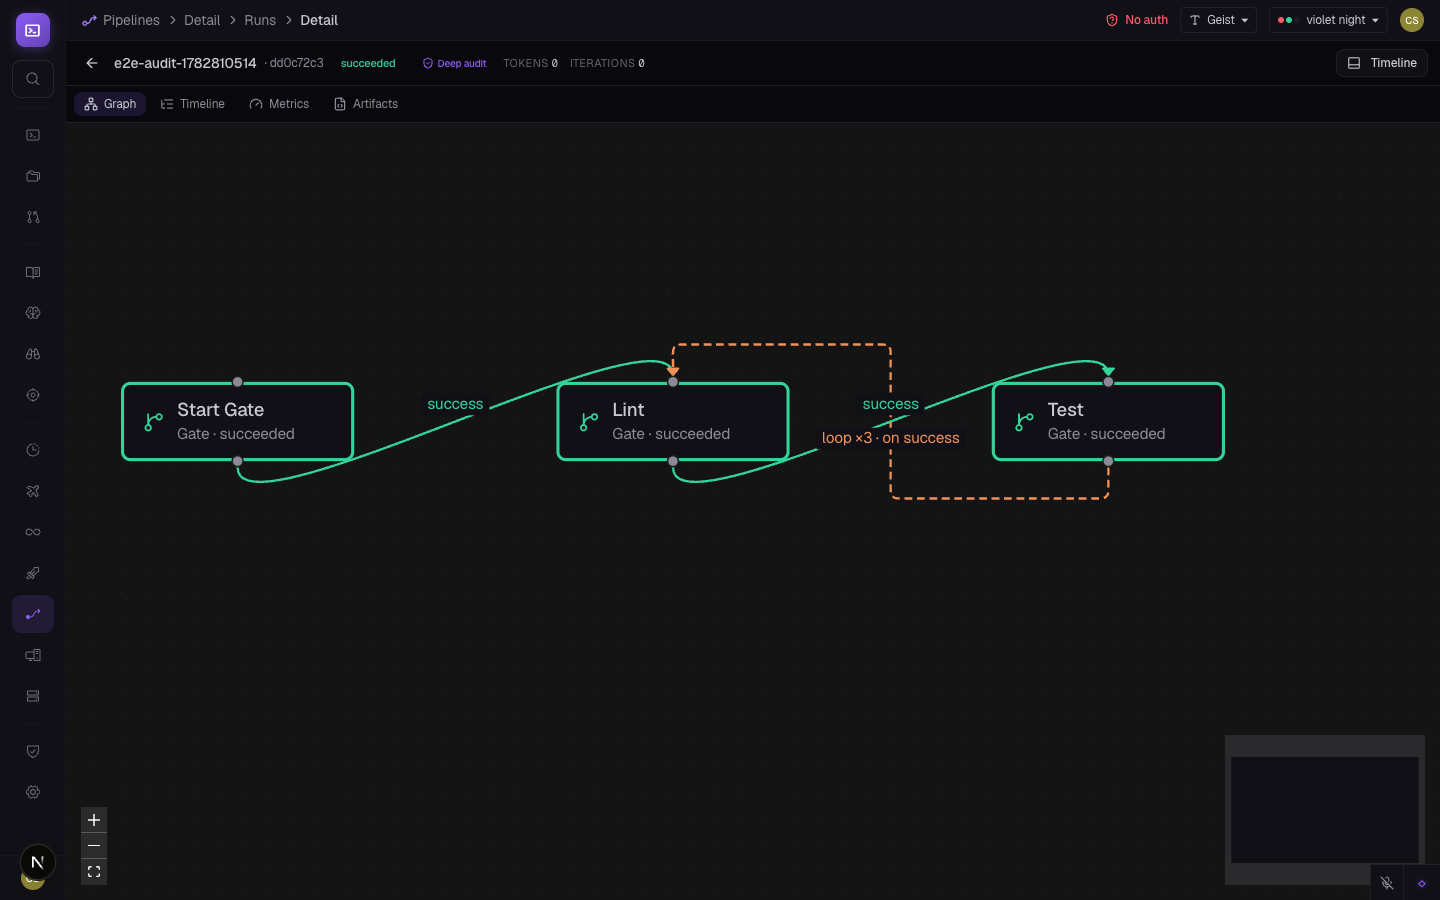Open the binoculars icon in the sidebar
Viewport: 1440px width, 900px height.
coord(33,354)
